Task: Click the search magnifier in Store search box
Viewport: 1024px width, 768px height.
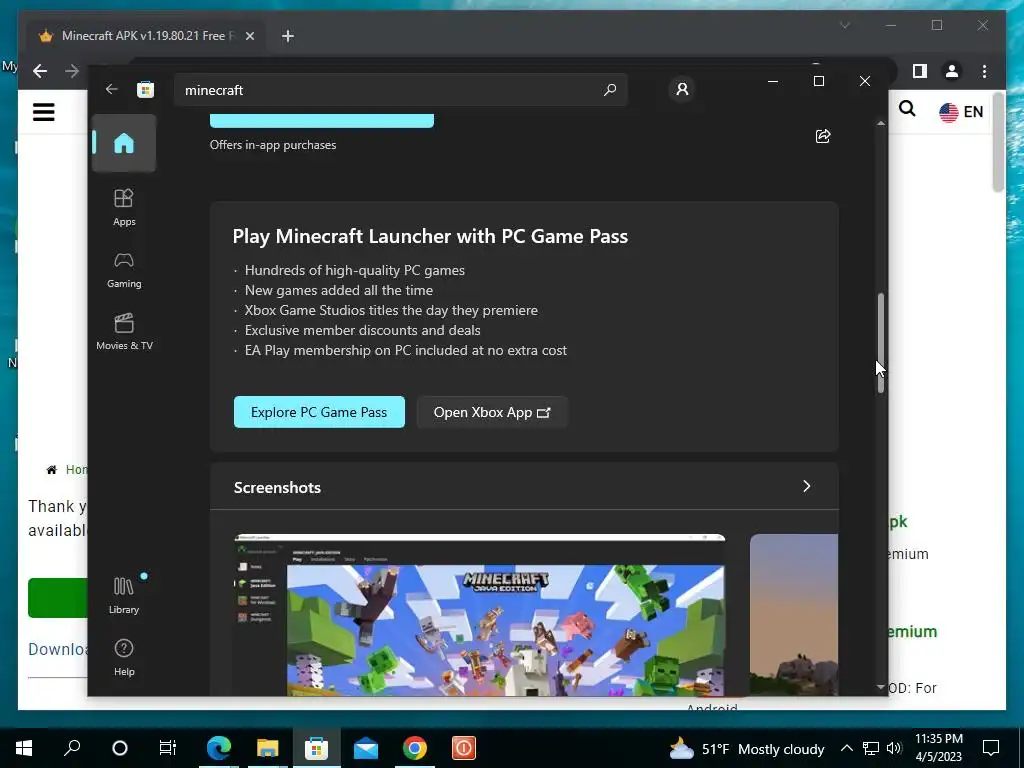Action: [609, 89]
